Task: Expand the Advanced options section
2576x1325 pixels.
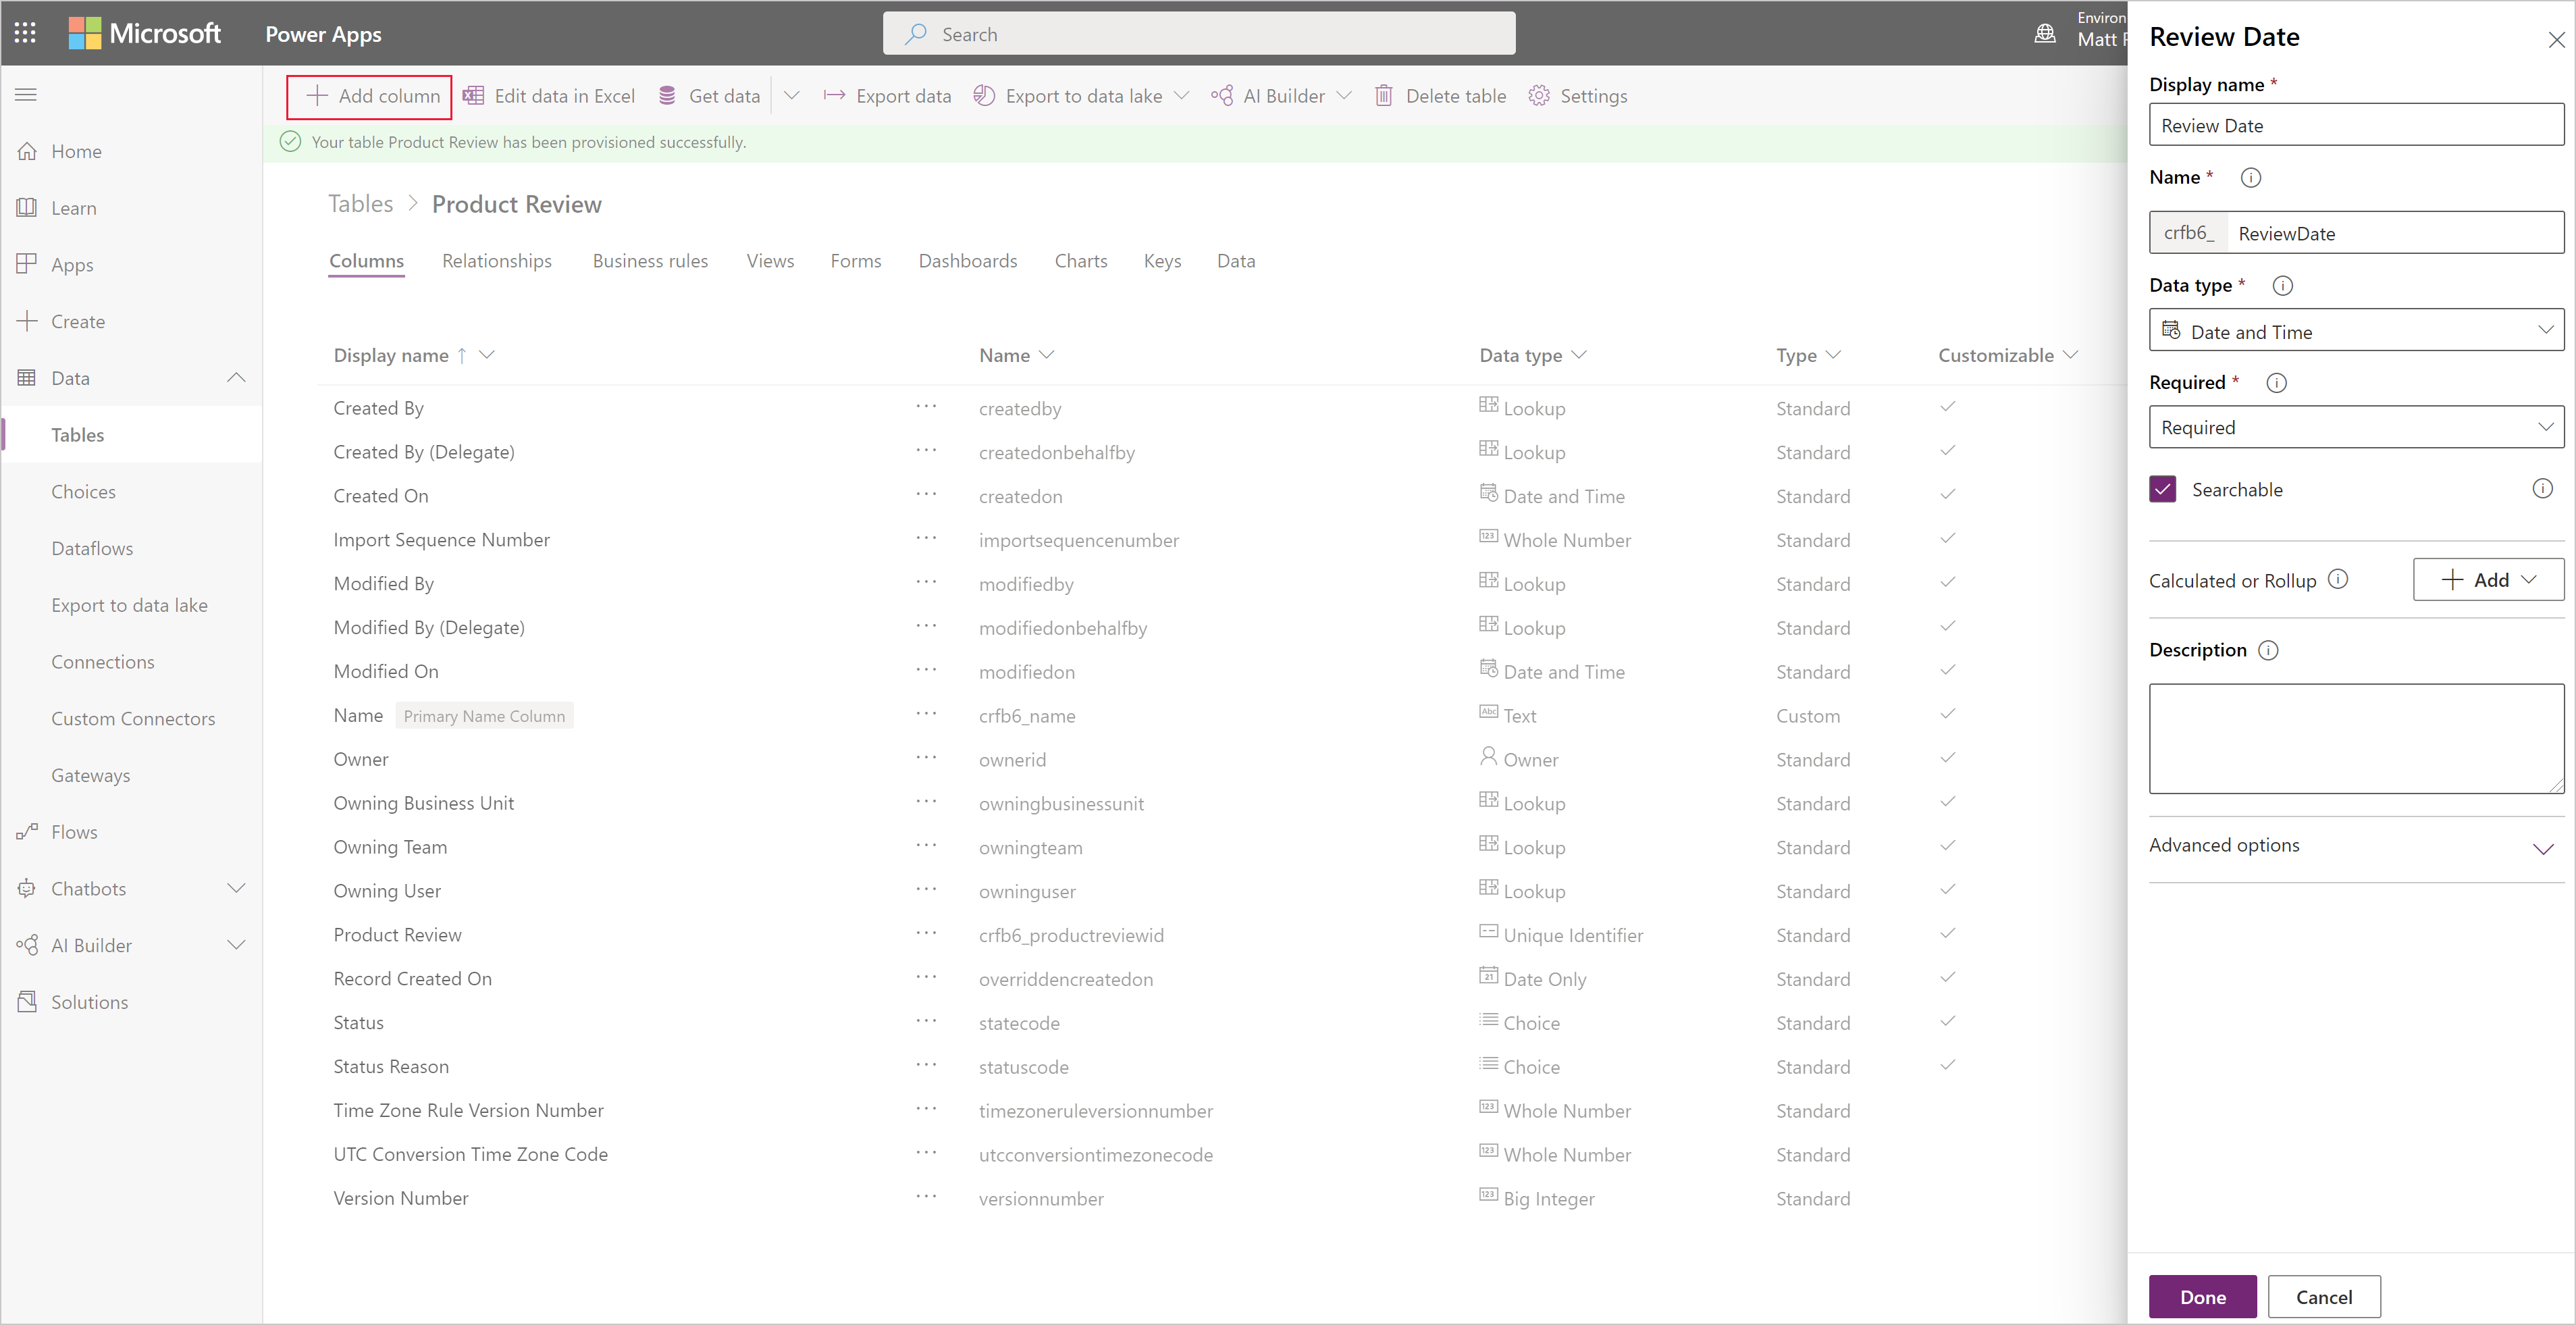Action: [x=2544, y=845]
